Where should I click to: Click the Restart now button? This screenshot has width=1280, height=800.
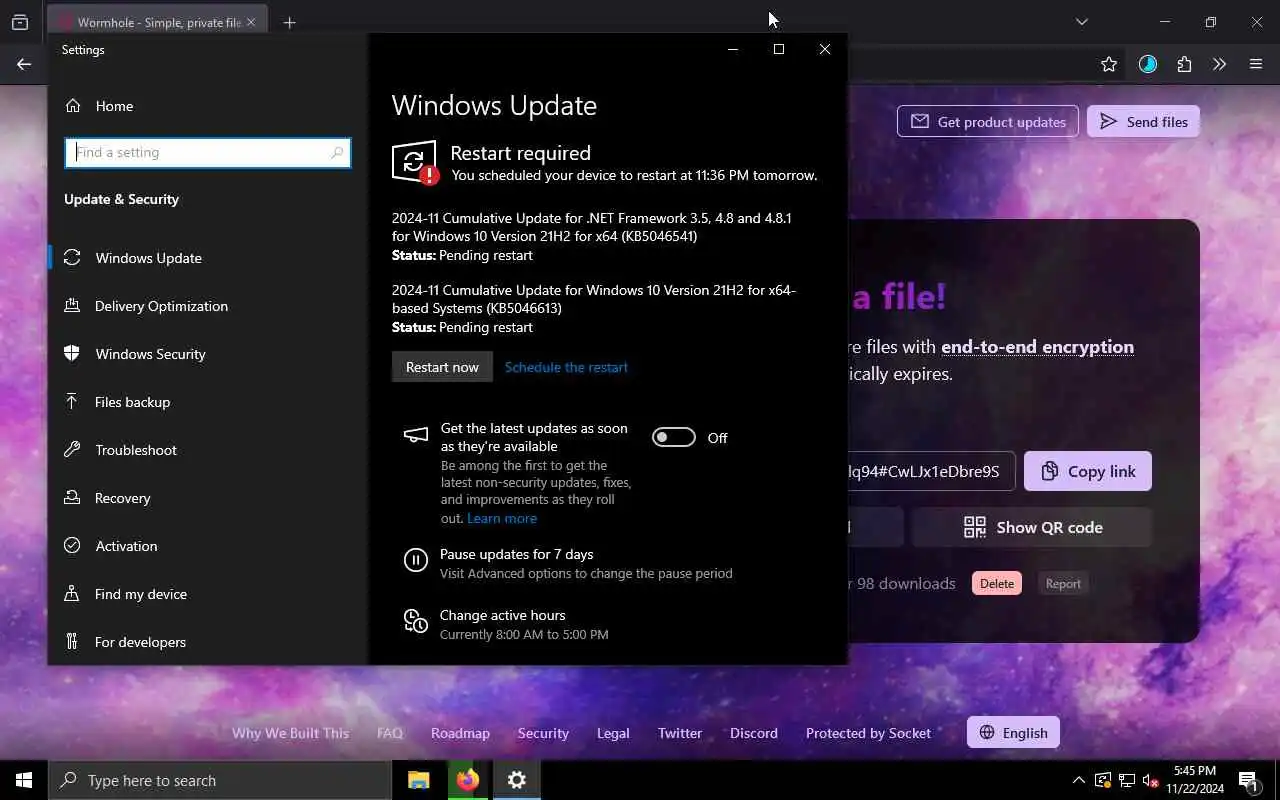(442, 367)
